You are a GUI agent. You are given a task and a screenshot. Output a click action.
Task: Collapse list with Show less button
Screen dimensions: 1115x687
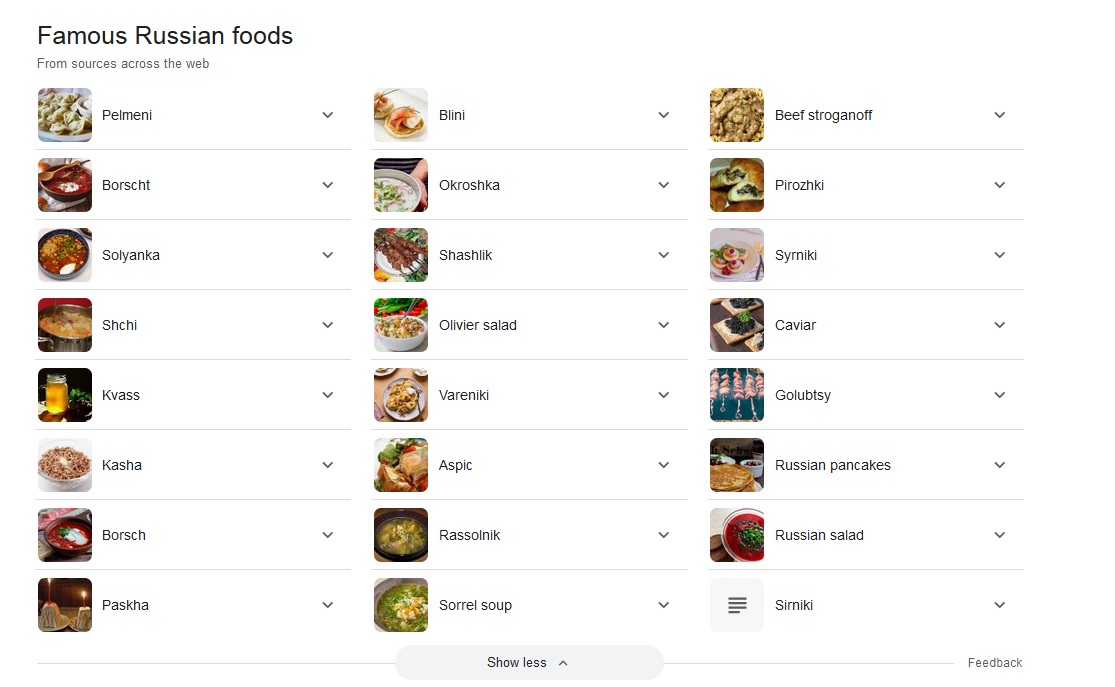(528, 662)
